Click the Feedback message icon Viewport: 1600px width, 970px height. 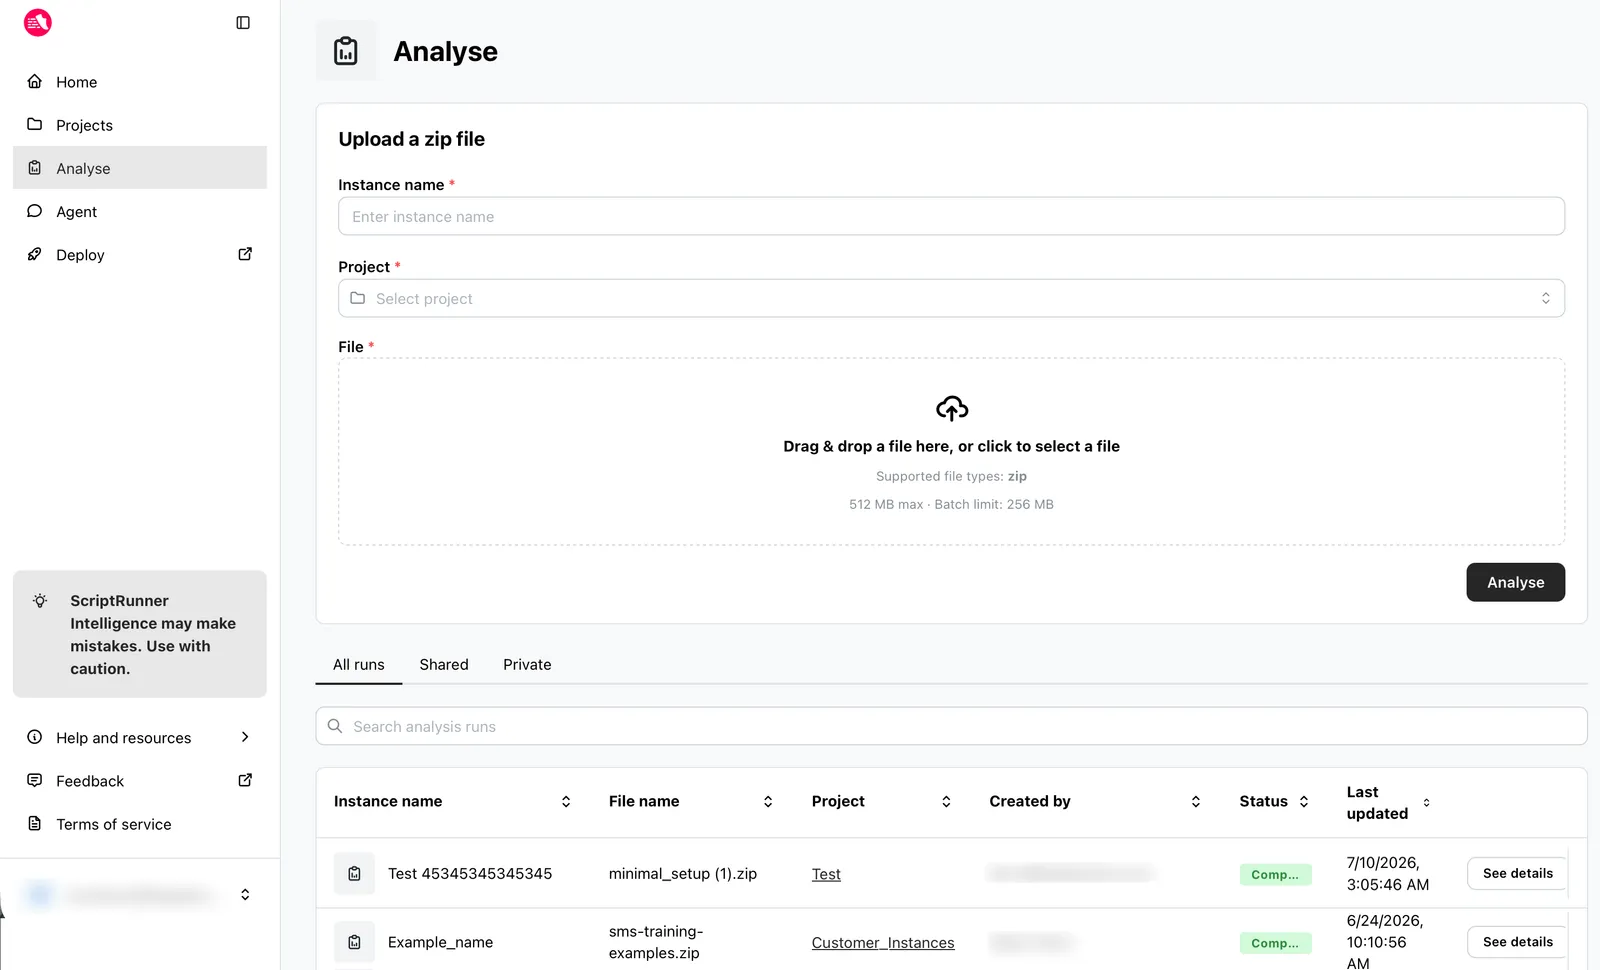(35, 780)
